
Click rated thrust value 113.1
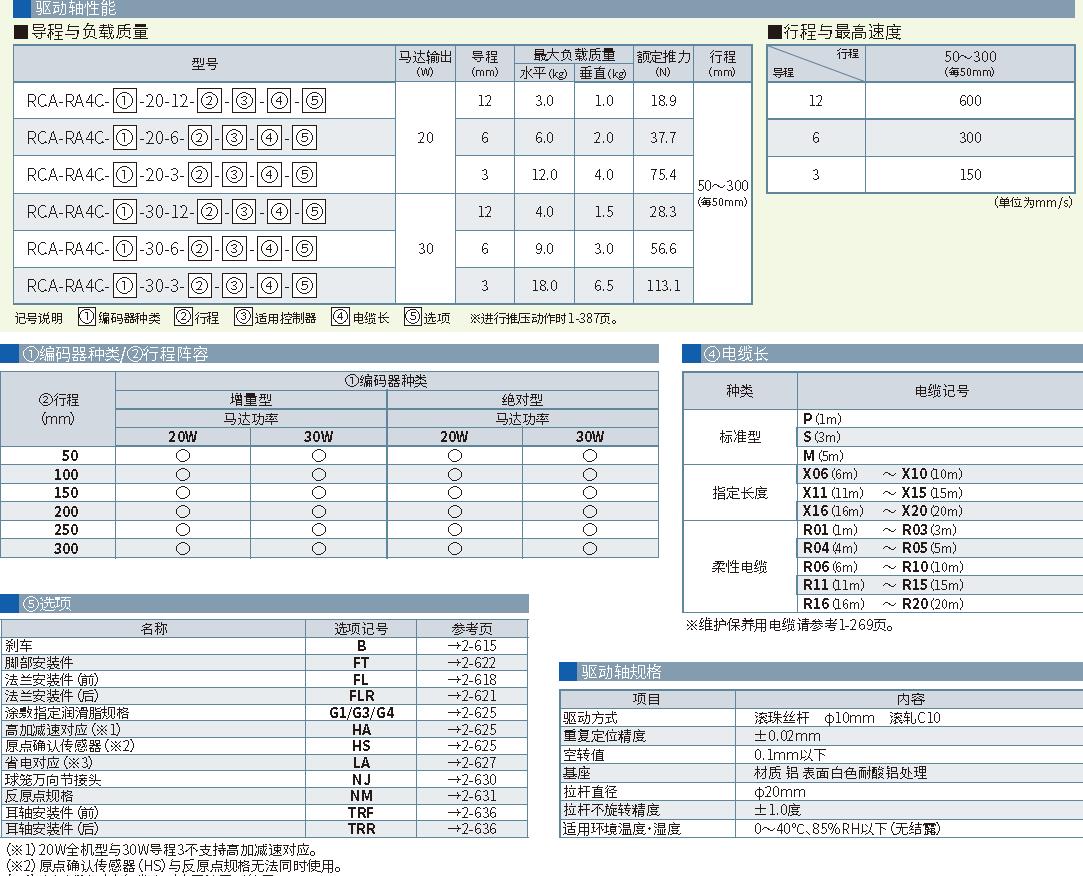[x=663, y=285]
